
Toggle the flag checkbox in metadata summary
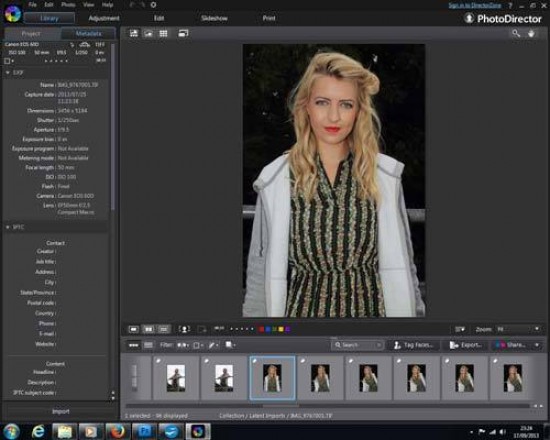point(7,61)
